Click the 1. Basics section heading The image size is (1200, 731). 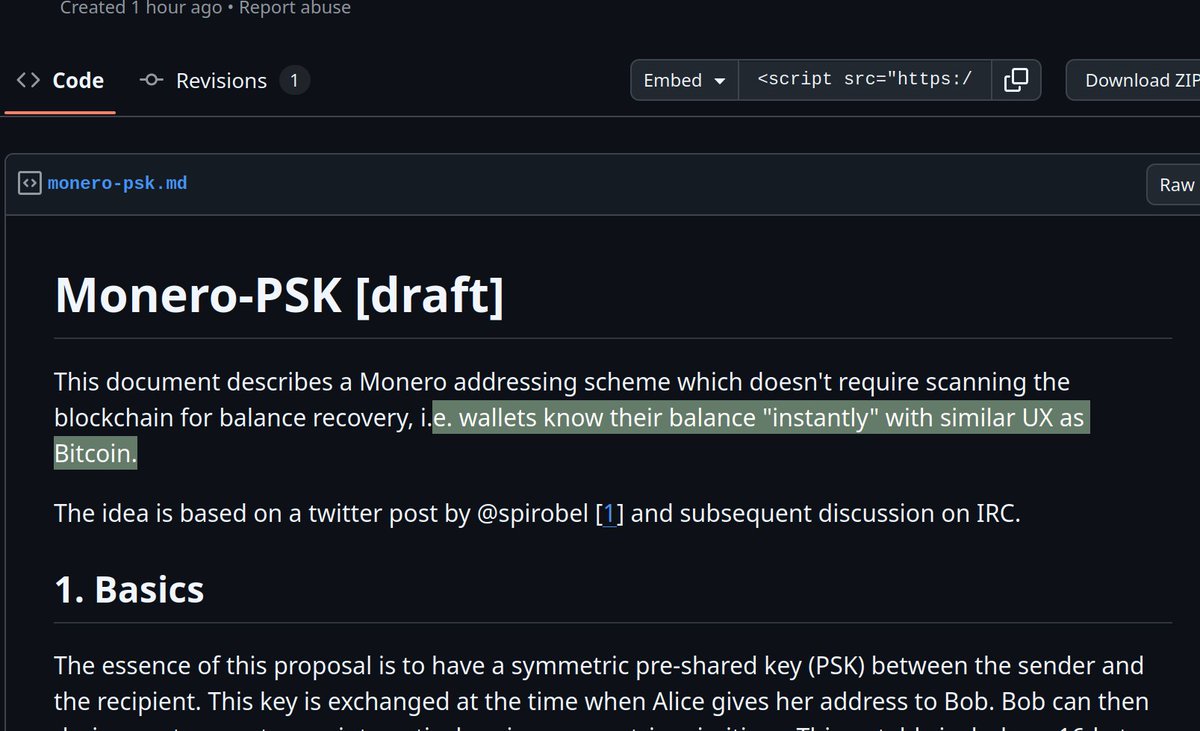(130, 589)
